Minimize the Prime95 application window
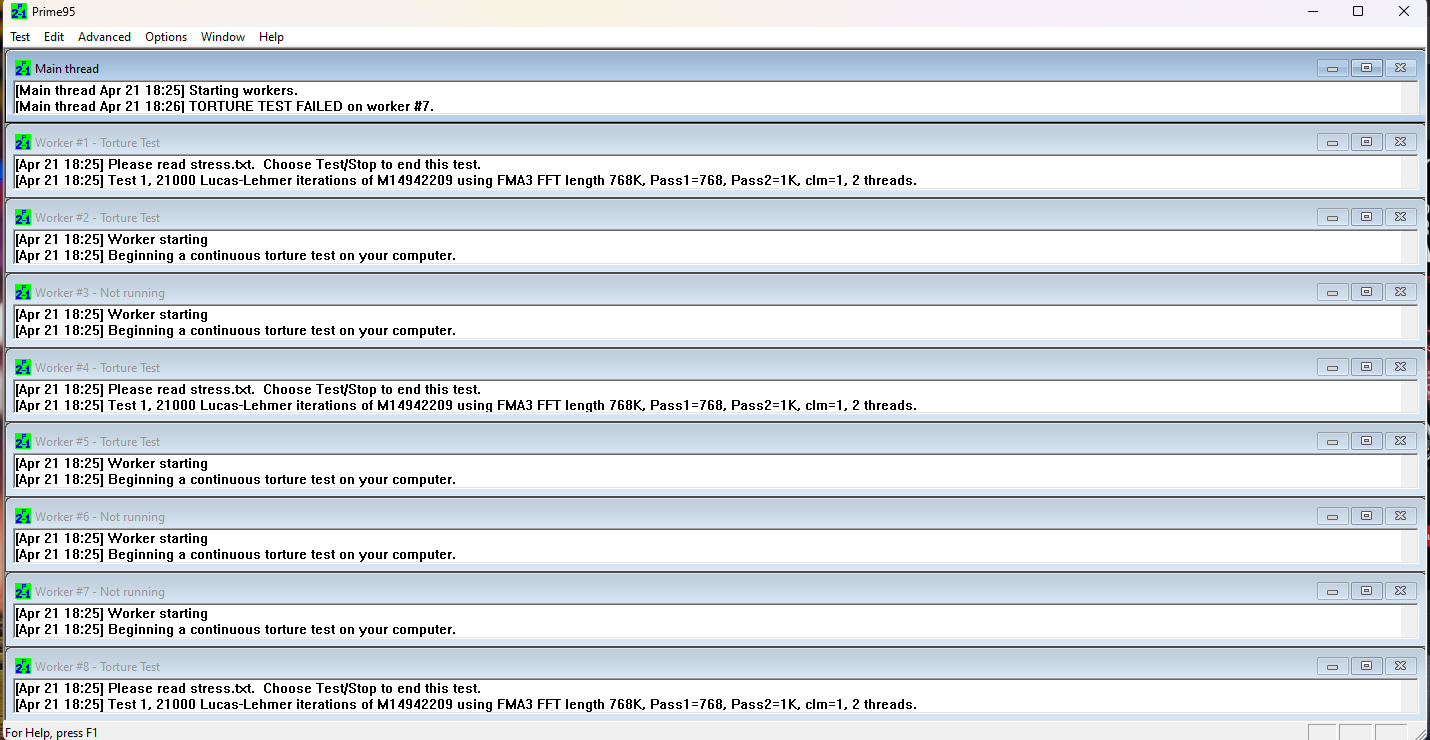Screen dimensions: 1430x740 tap(1312, 11)
